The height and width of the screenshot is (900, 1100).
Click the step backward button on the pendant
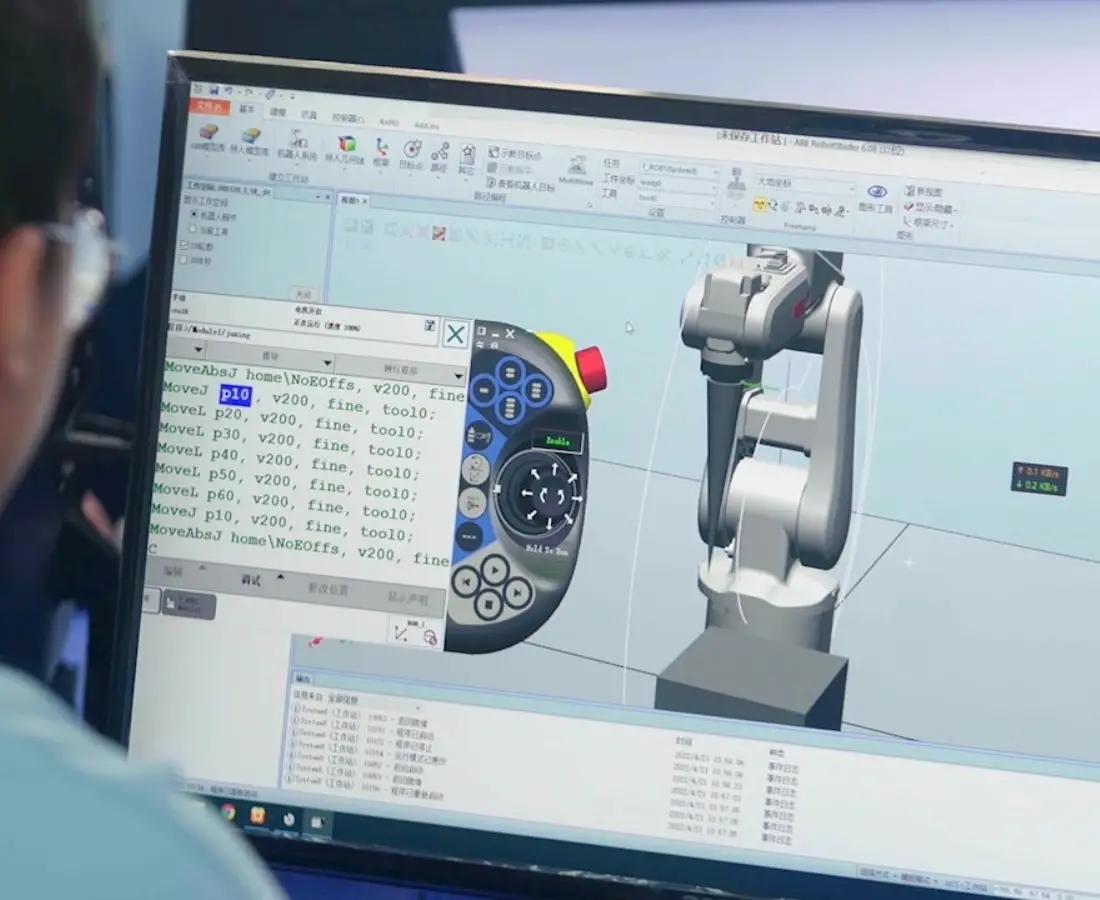466,581
